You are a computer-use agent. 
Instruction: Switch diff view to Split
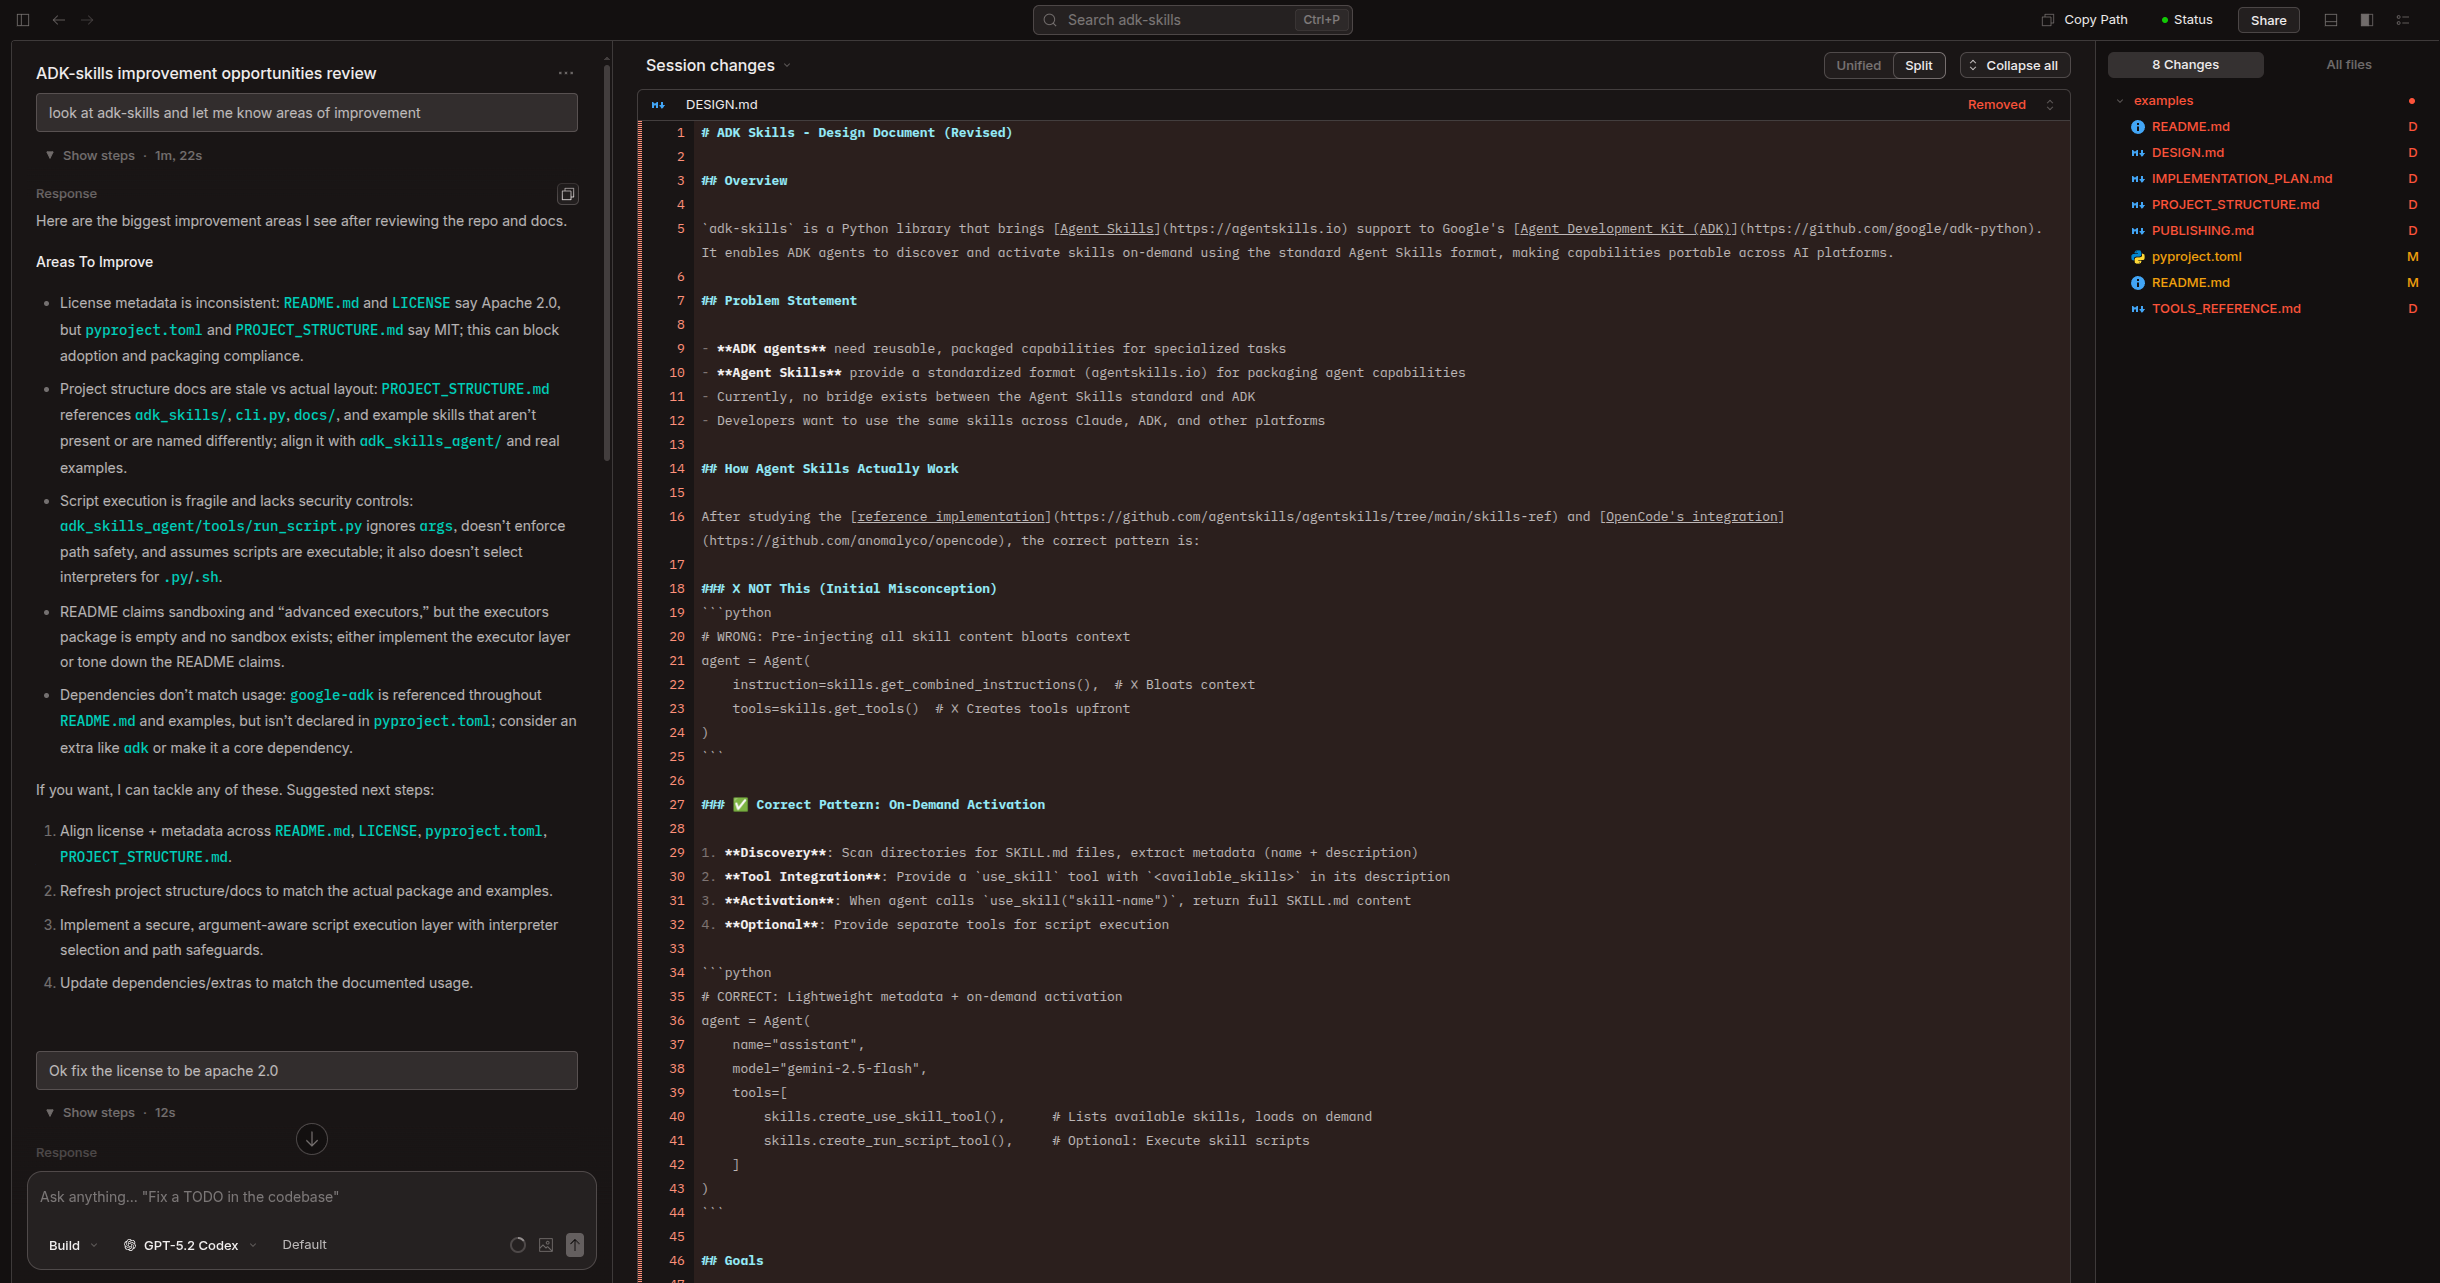point(1918,66)
